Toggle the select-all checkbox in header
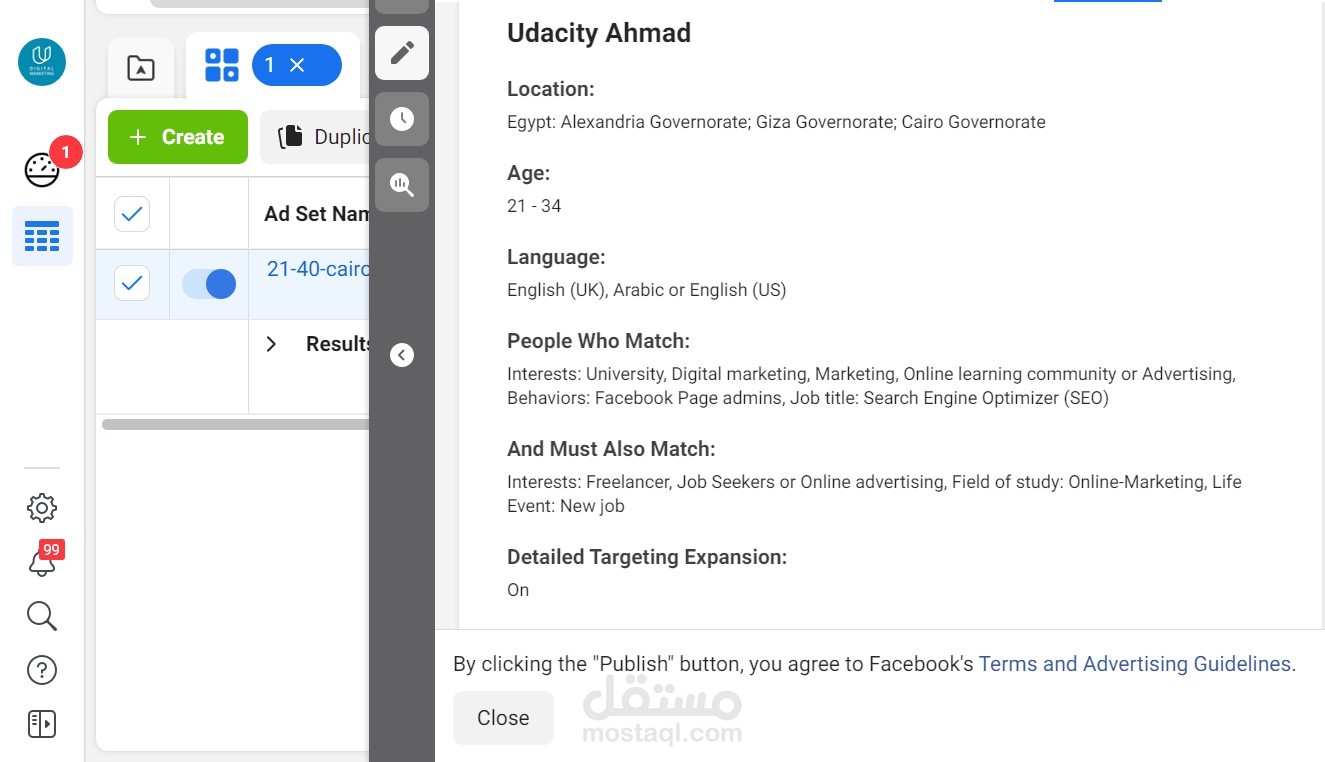 point(132,213)
